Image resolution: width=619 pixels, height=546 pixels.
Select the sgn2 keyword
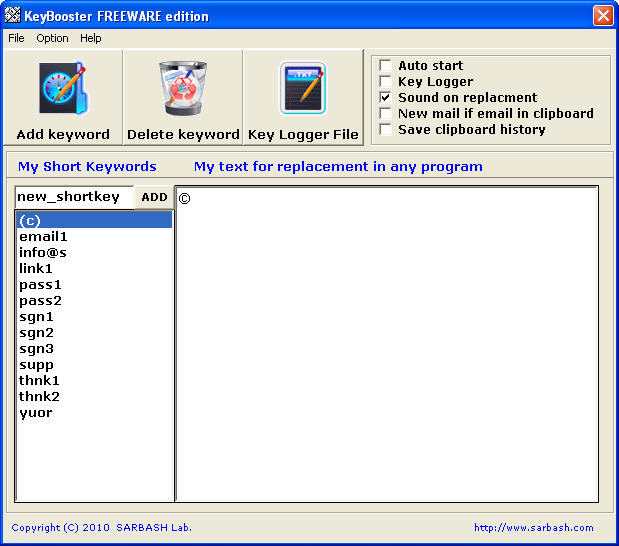point(95,332)
